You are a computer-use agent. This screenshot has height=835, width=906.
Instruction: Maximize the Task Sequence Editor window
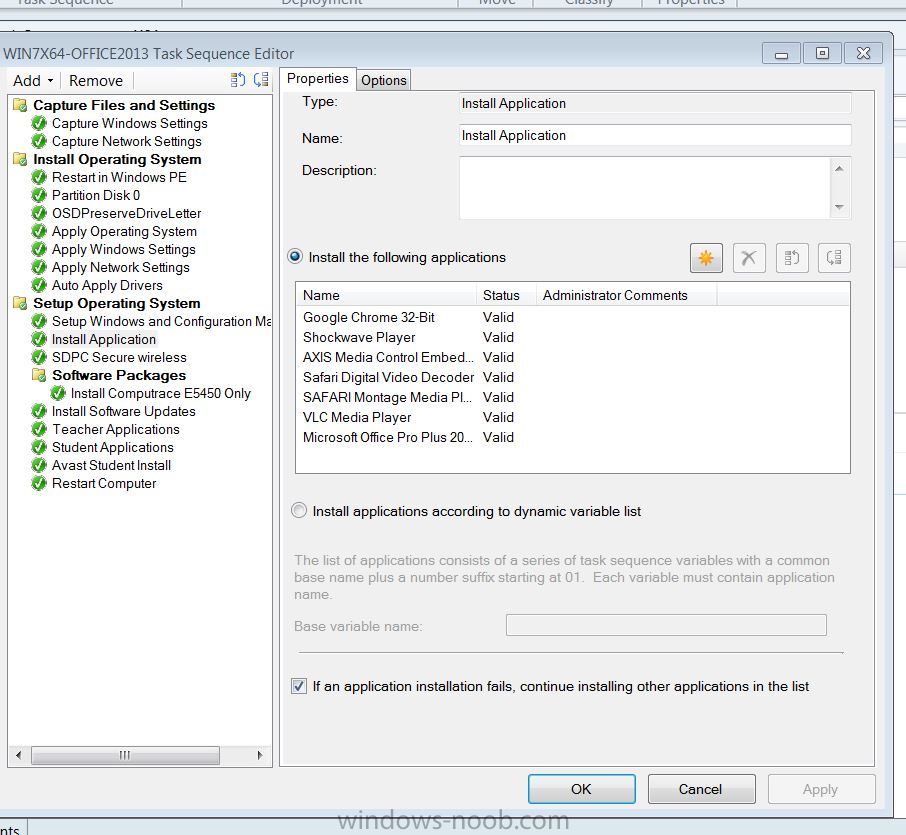[822, 53]
